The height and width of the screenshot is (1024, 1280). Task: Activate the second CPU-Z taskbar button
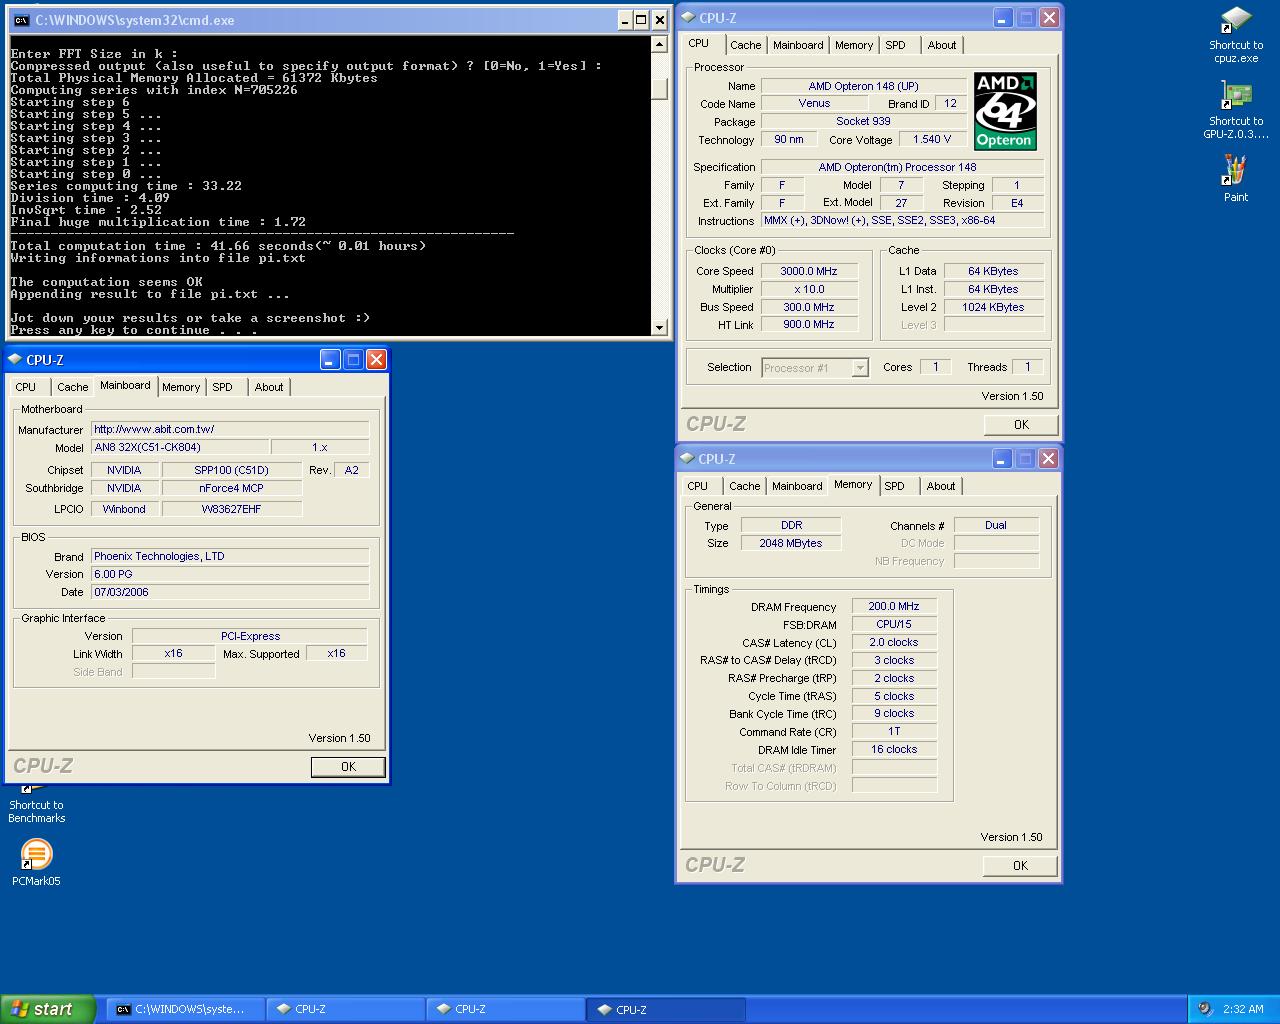pos(506,1009)
